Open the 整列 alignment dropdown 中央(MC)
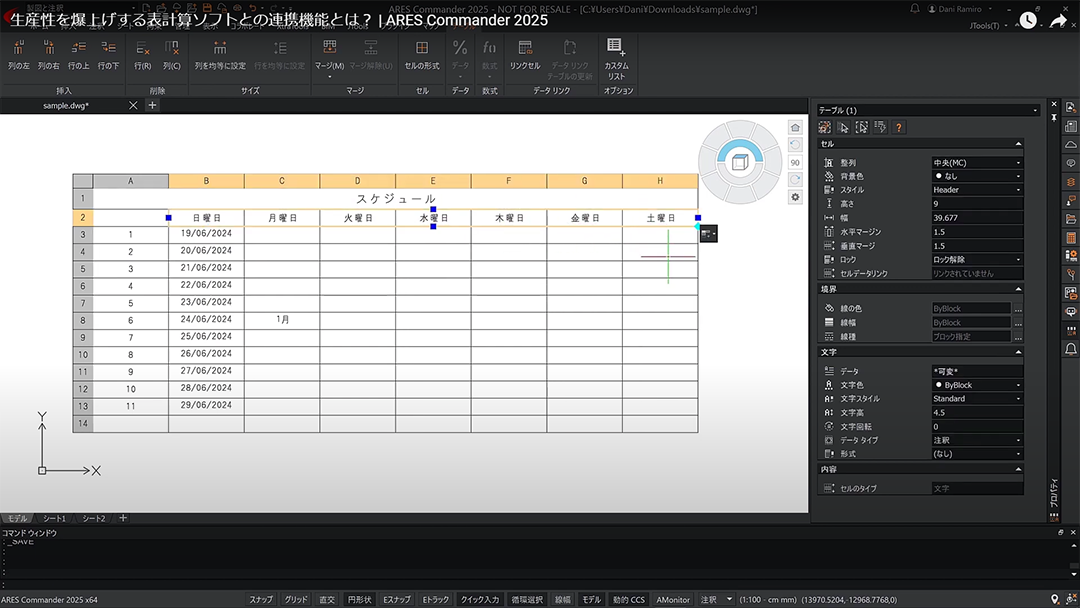Viewport: 1080px width, 608px height. [977, 163]
